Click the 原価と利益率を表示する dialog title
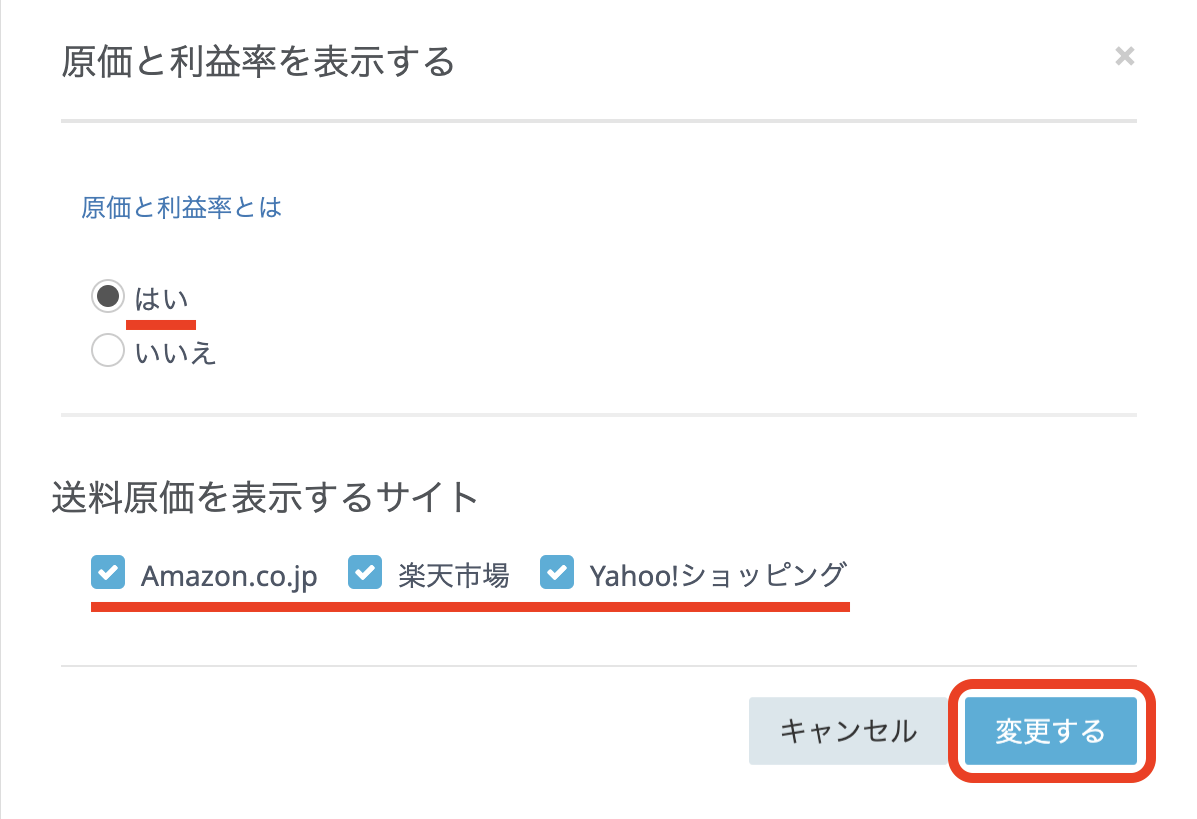 click(258, 62)
